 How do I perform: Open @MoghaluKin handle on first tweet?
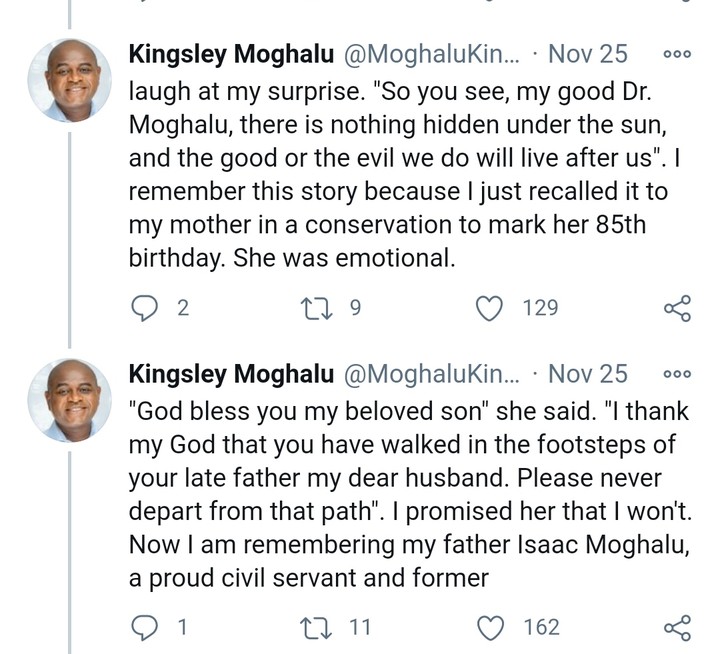click(431, 54)
